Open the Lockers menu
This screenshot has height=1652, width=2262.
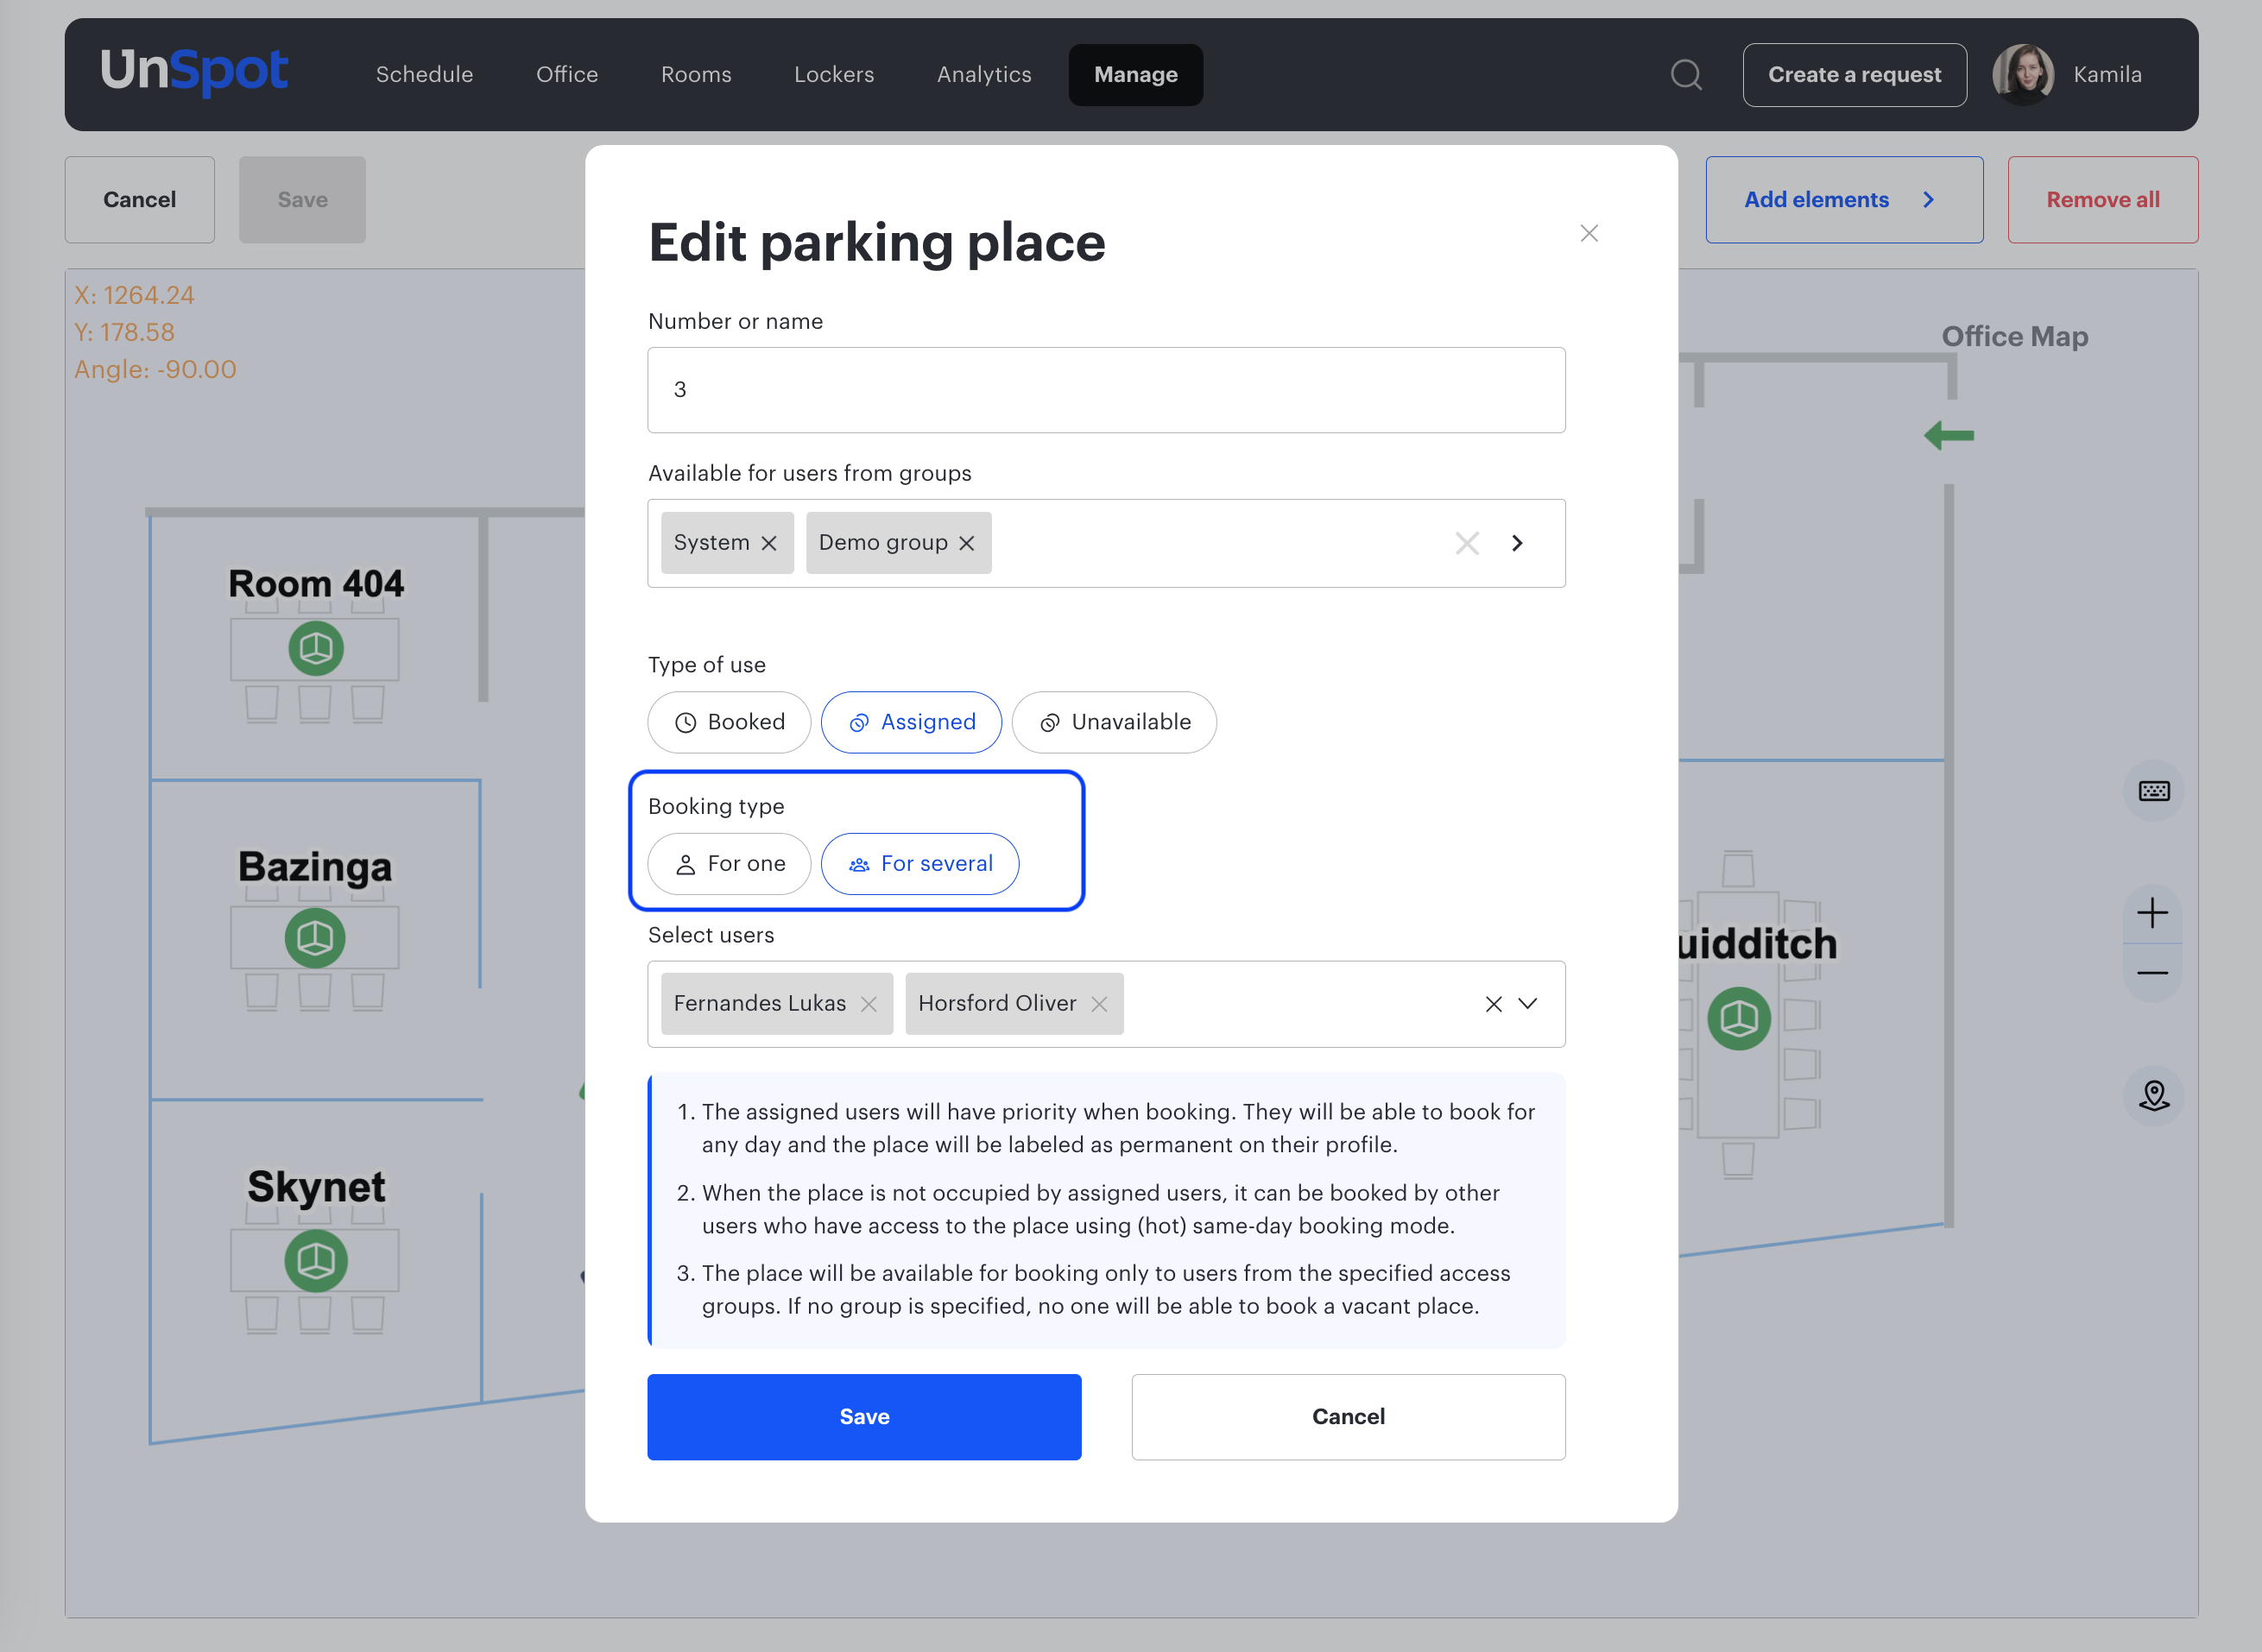click(x=834, y=75)
